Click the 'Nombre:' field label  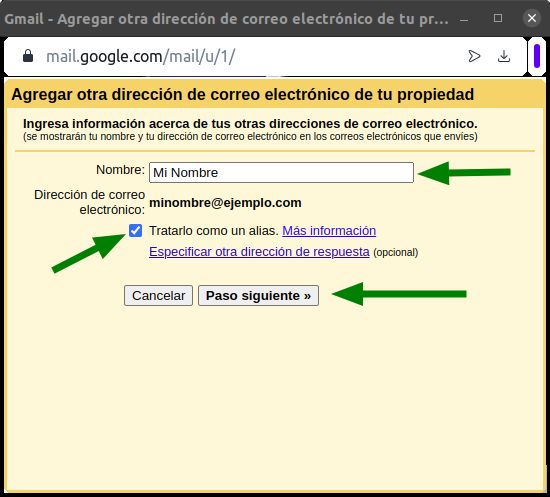(x=120, y=170)
